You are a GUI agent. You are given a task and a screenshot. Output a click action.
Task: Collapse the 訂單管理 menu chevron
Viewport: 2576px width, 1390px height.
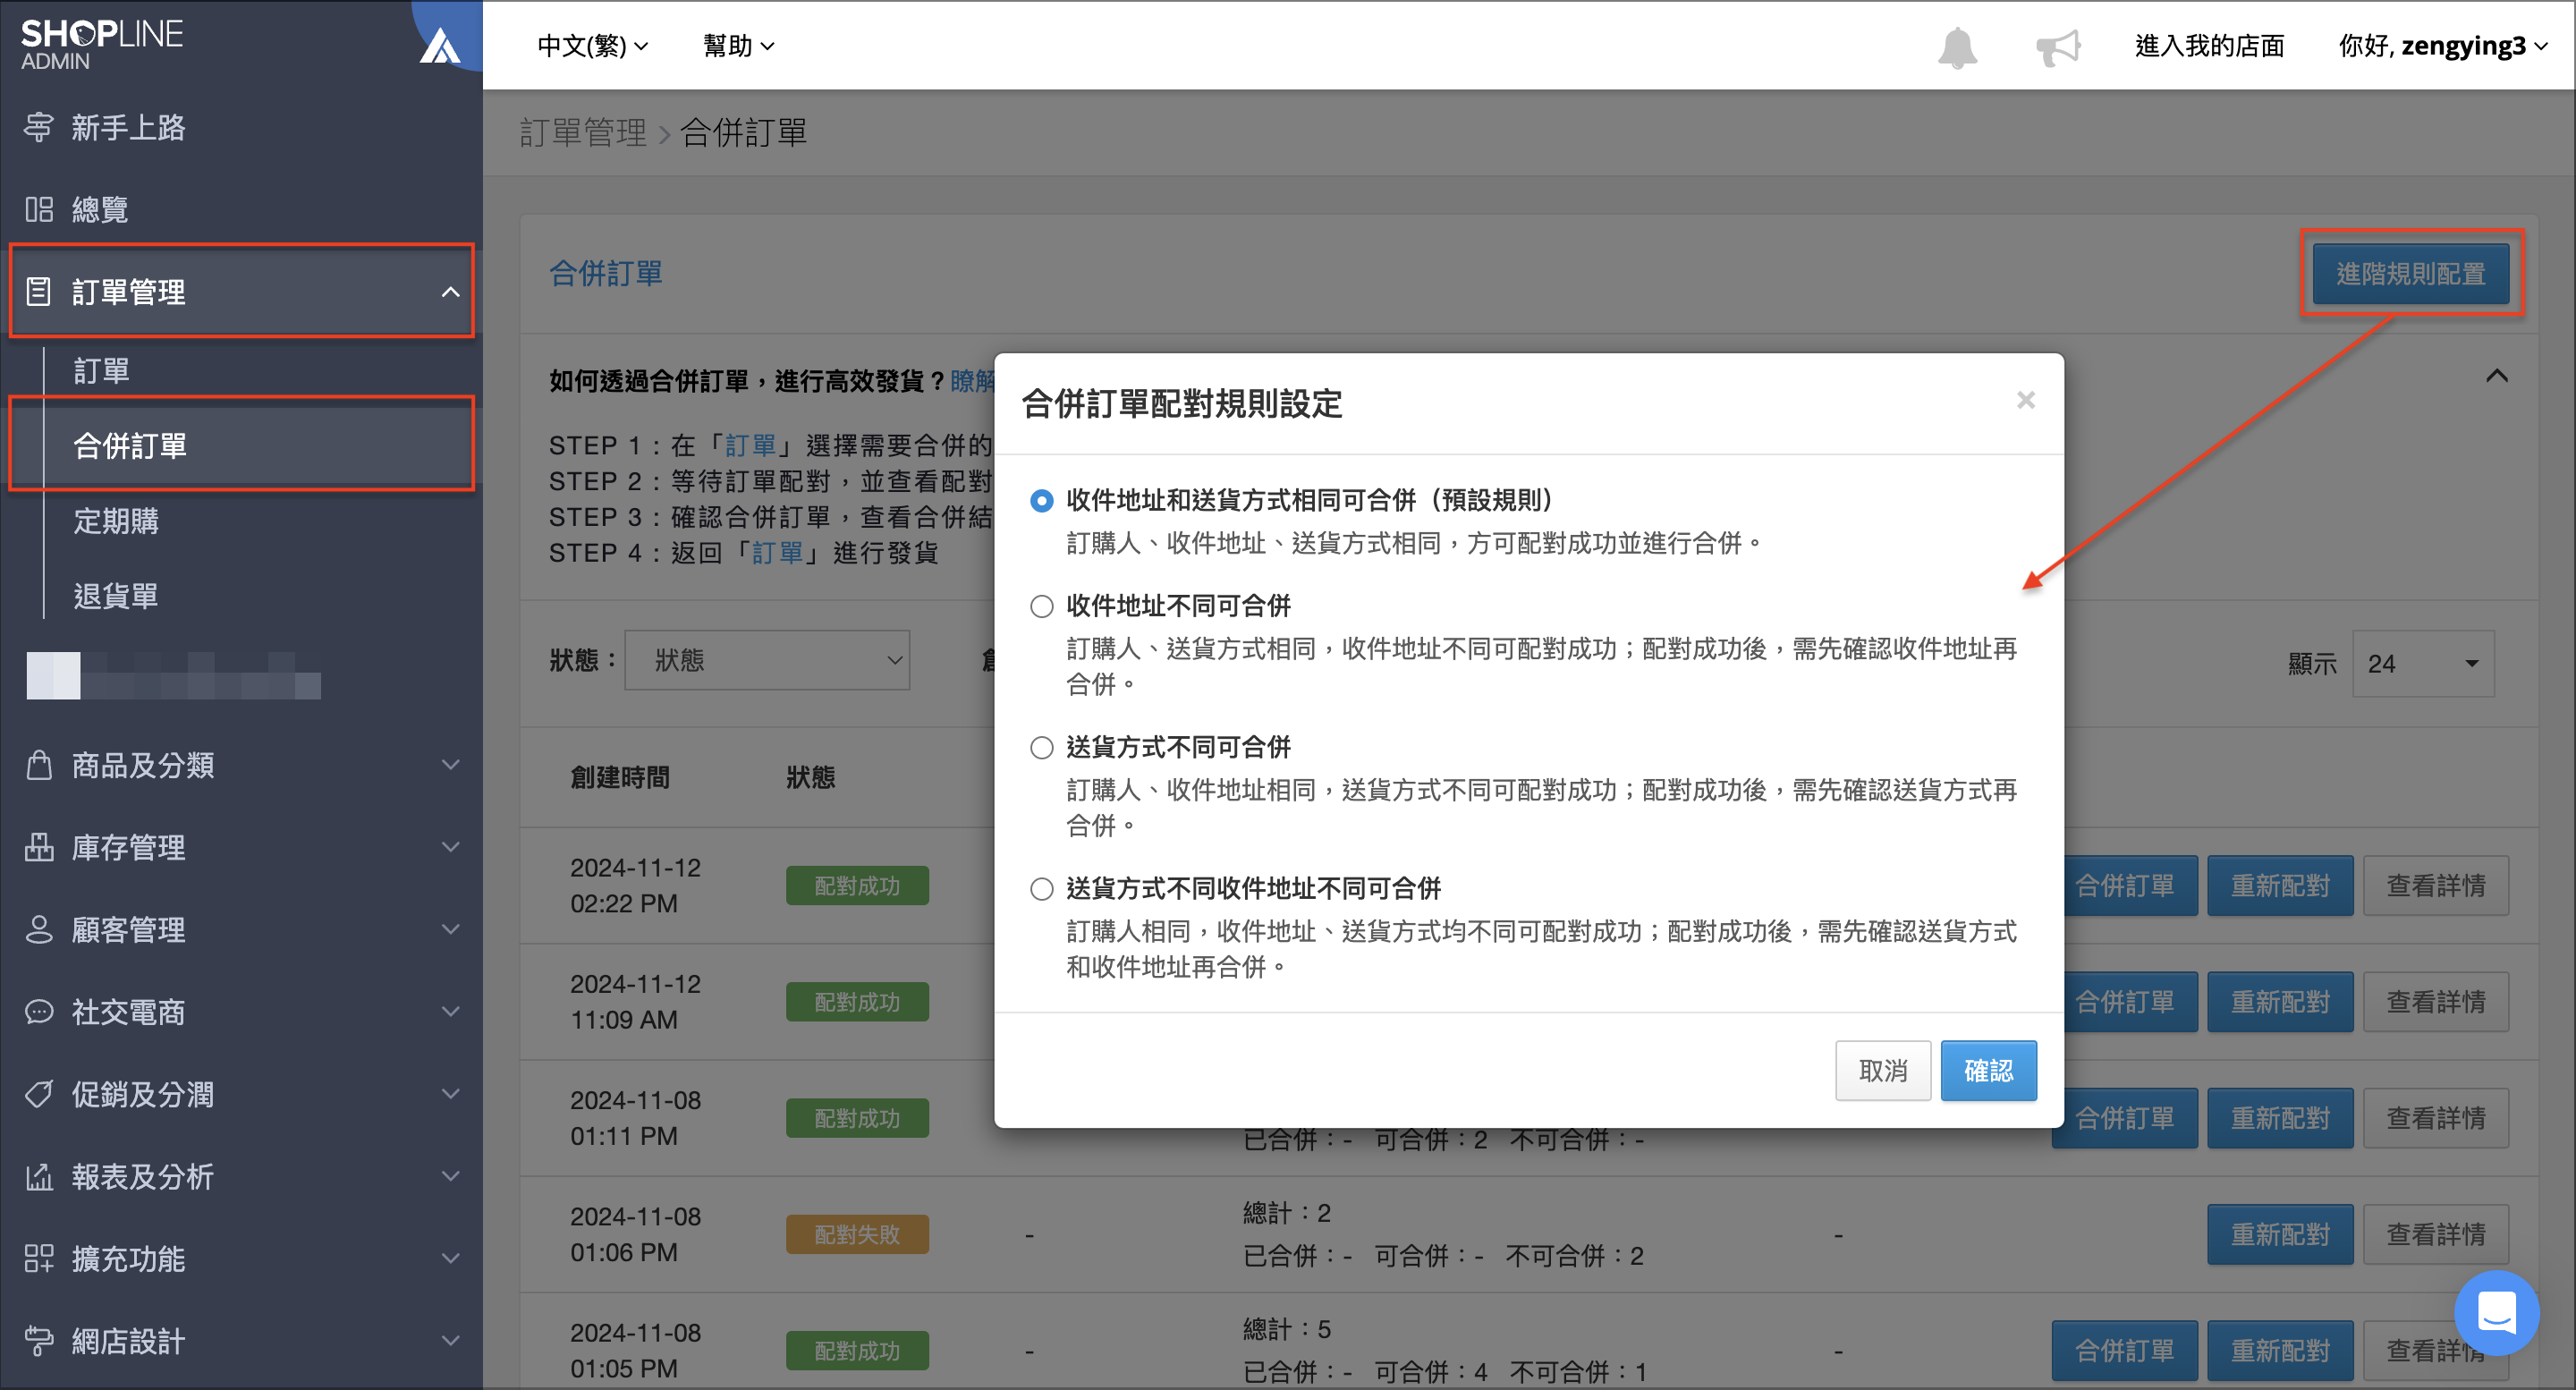(x=450, y=292)
